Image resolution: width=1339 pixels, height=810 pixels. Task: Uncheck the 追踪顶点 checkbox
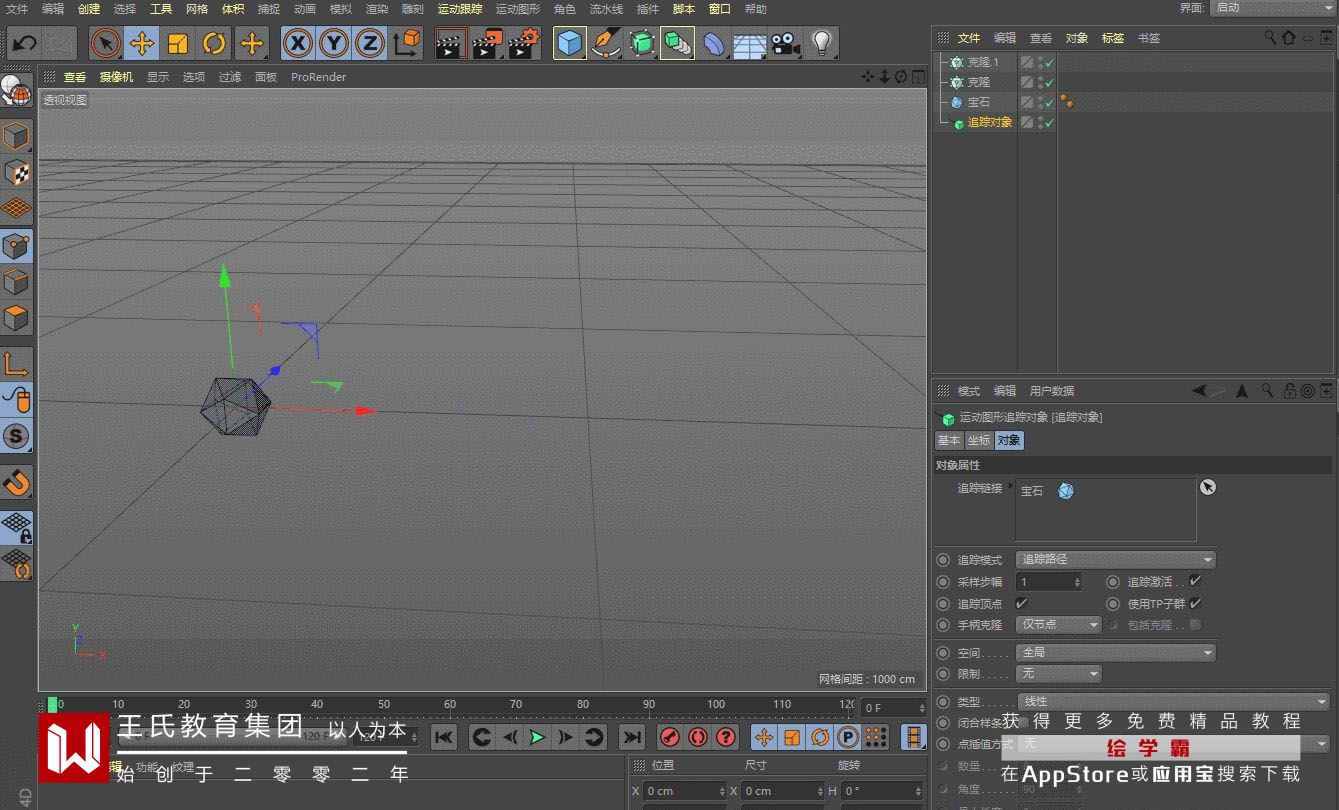pyautogui.click(x=1021, y=603)
